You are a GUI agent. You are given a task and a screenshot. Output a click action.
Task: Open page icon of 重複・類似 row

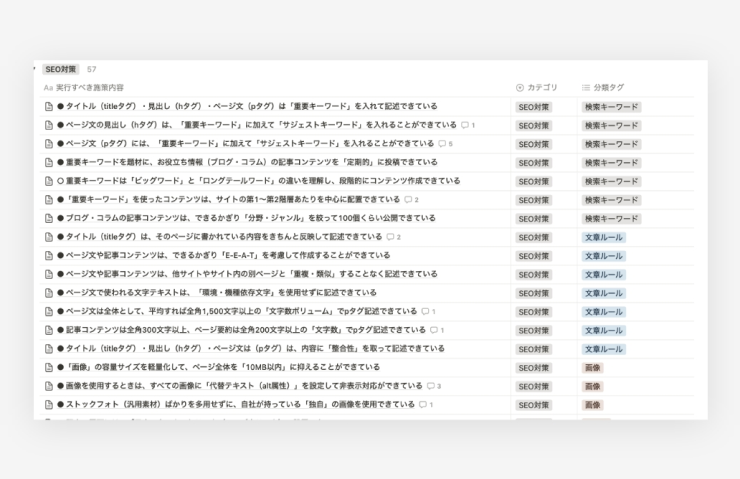(49, 274)
